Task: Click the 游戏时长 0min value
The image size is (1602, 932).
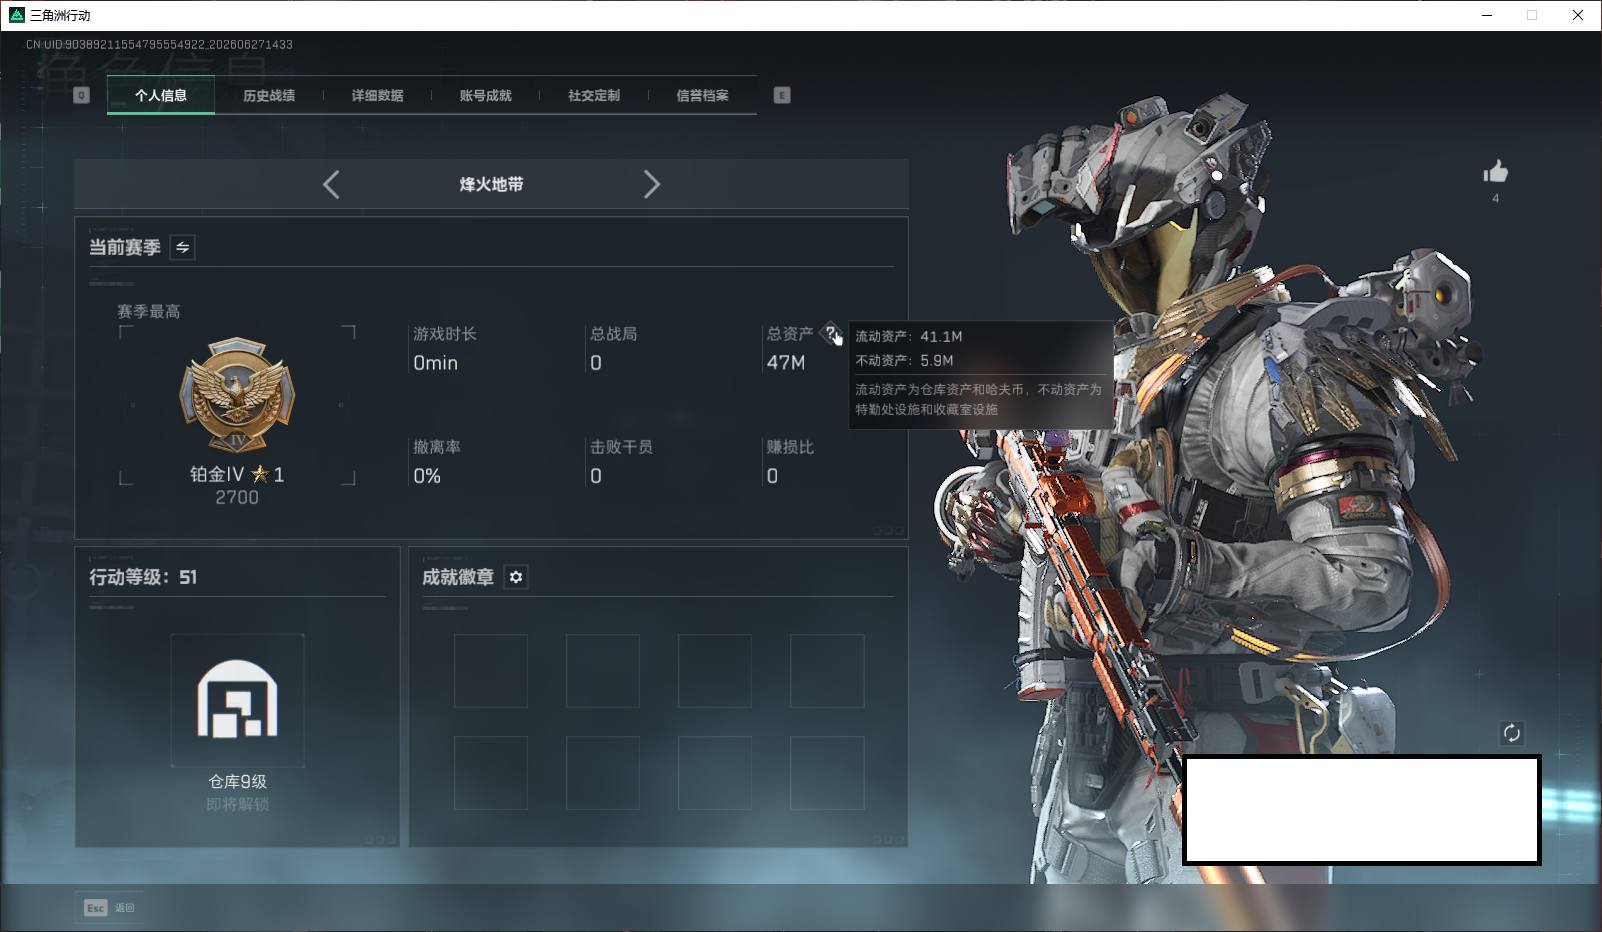Action: 436,363
